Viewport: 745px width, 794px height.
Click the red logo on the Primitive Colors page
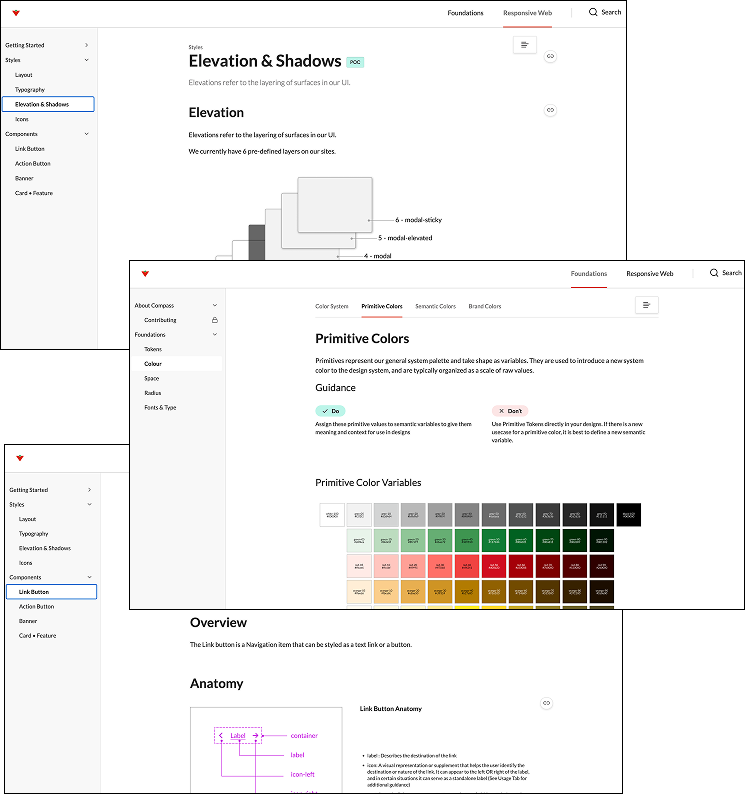click(x=144, y=273)
